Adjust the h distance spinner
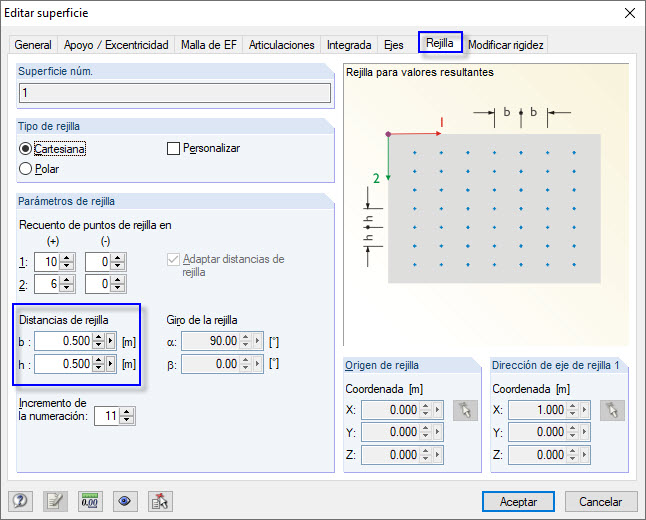This screenshot has height=520, width=646. coord(98,364)
